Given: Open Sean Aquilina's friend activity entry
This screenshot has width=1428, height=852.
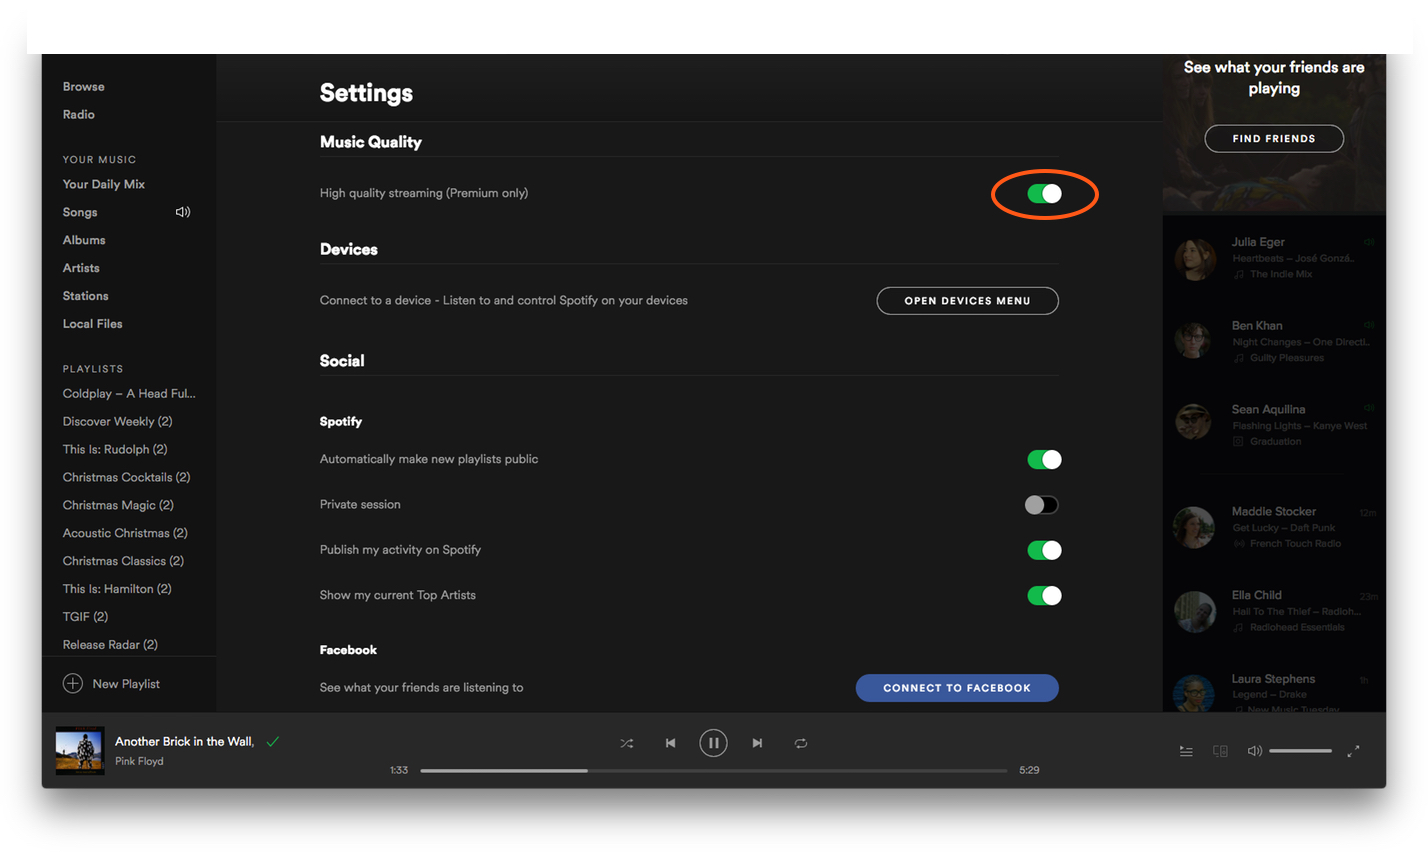Looking at the screenshot, I should pos(1274,425).
